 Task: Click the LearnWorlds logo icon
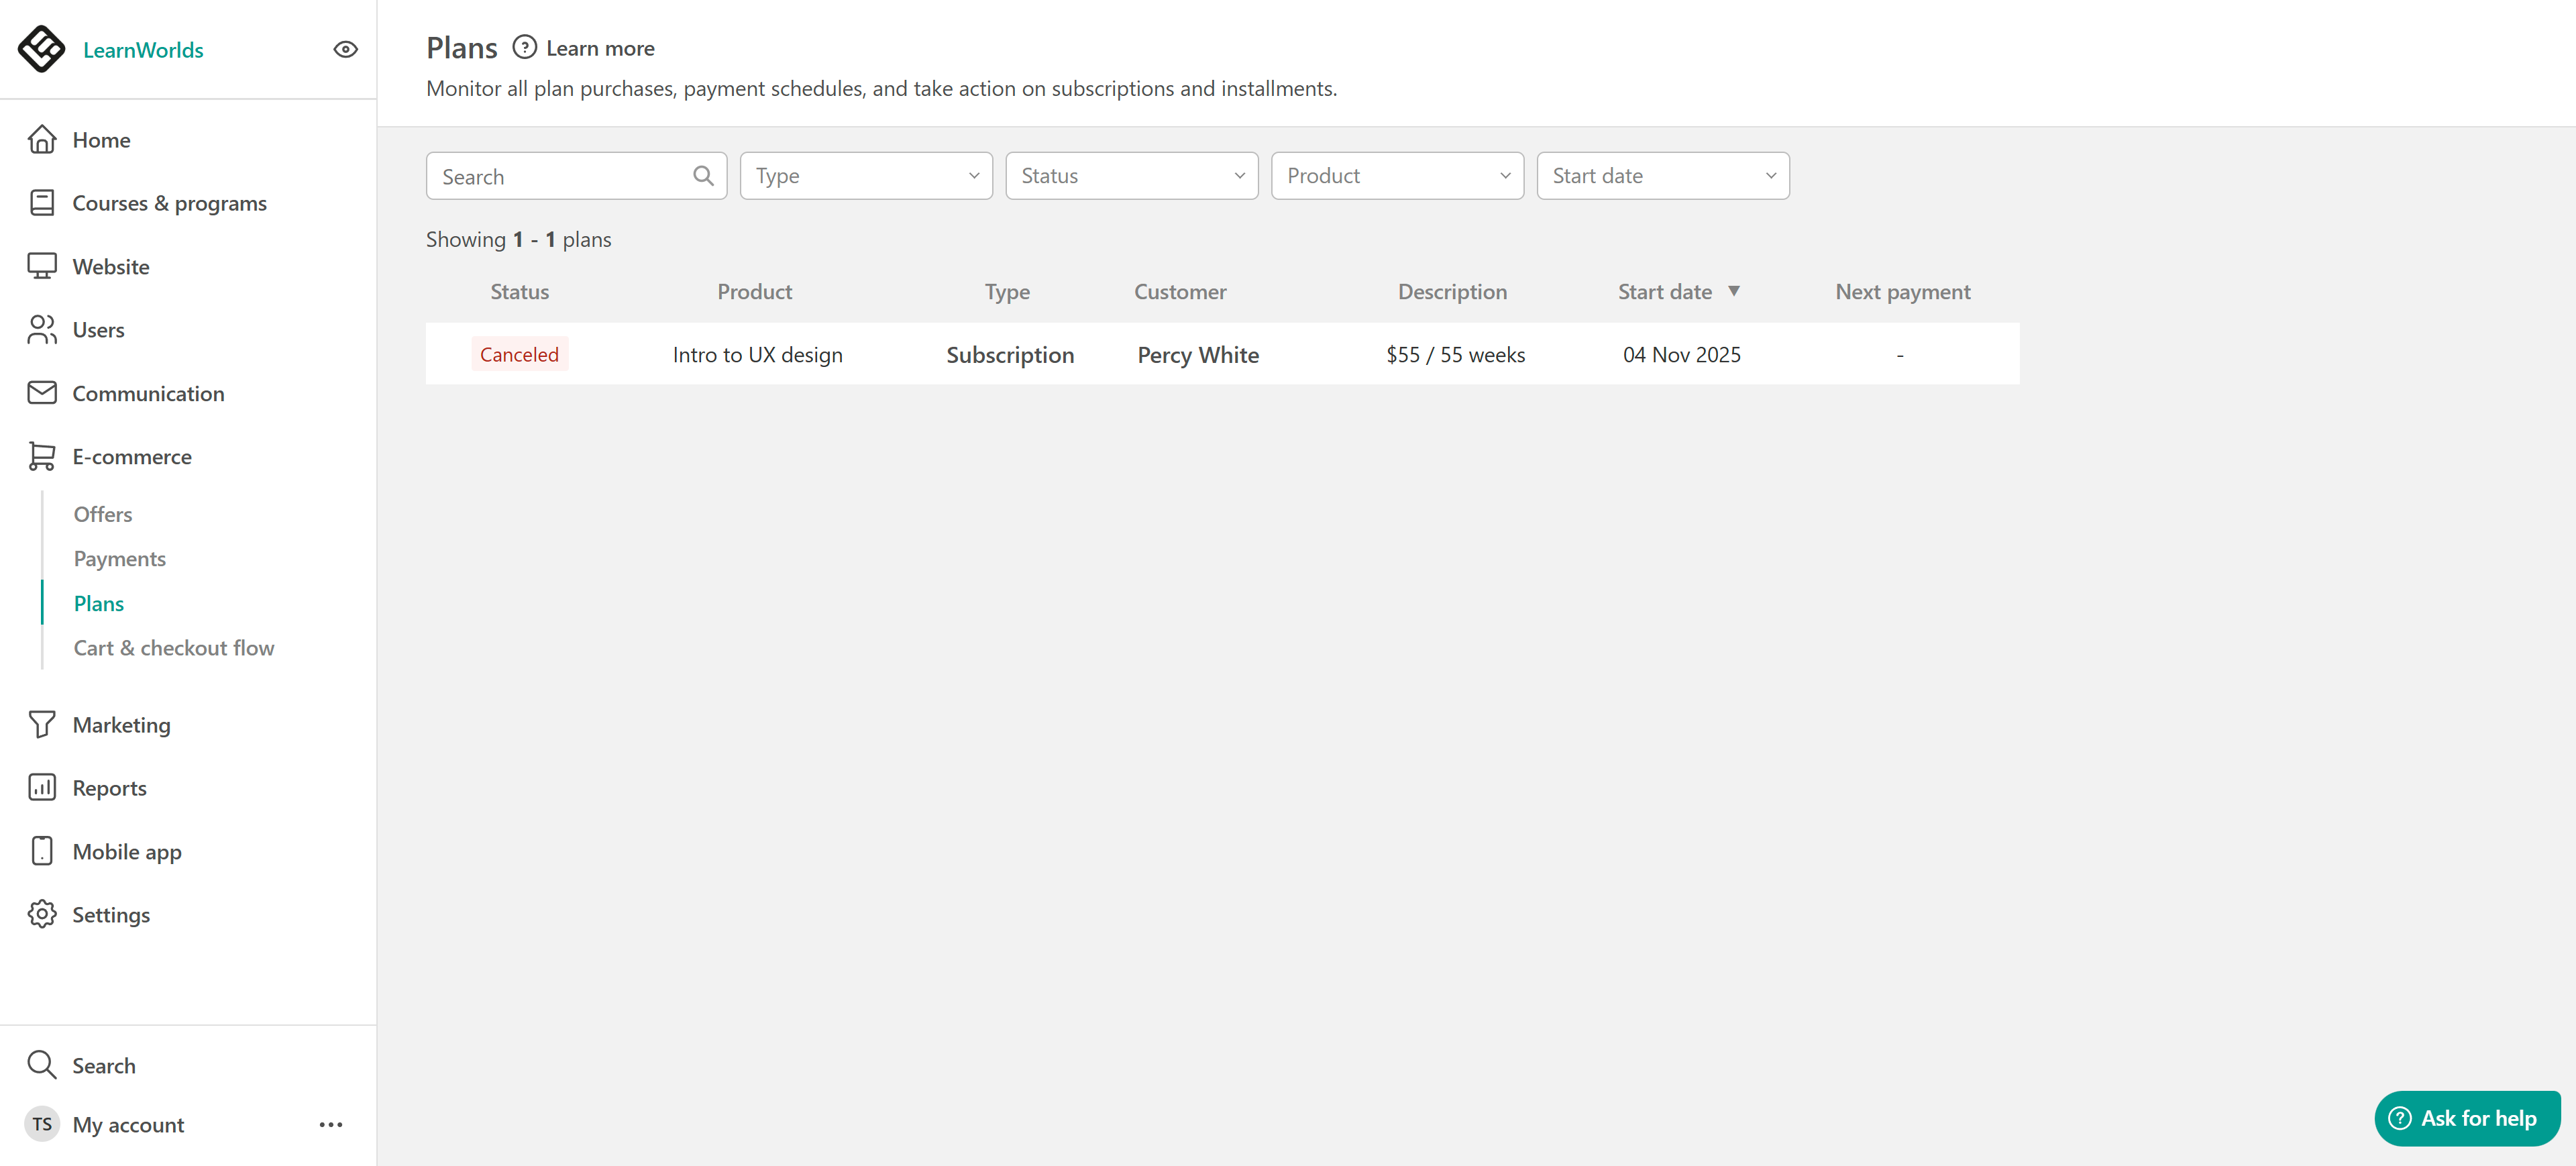click(41, 49)
